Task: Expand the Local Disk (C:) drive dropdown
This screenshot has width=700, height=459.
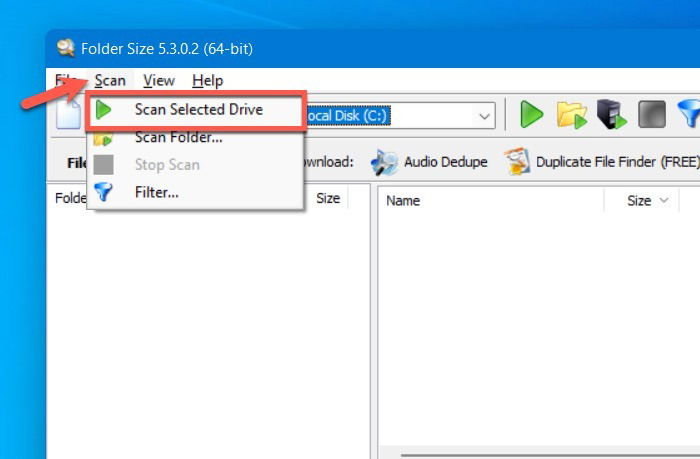Action: 484,116
